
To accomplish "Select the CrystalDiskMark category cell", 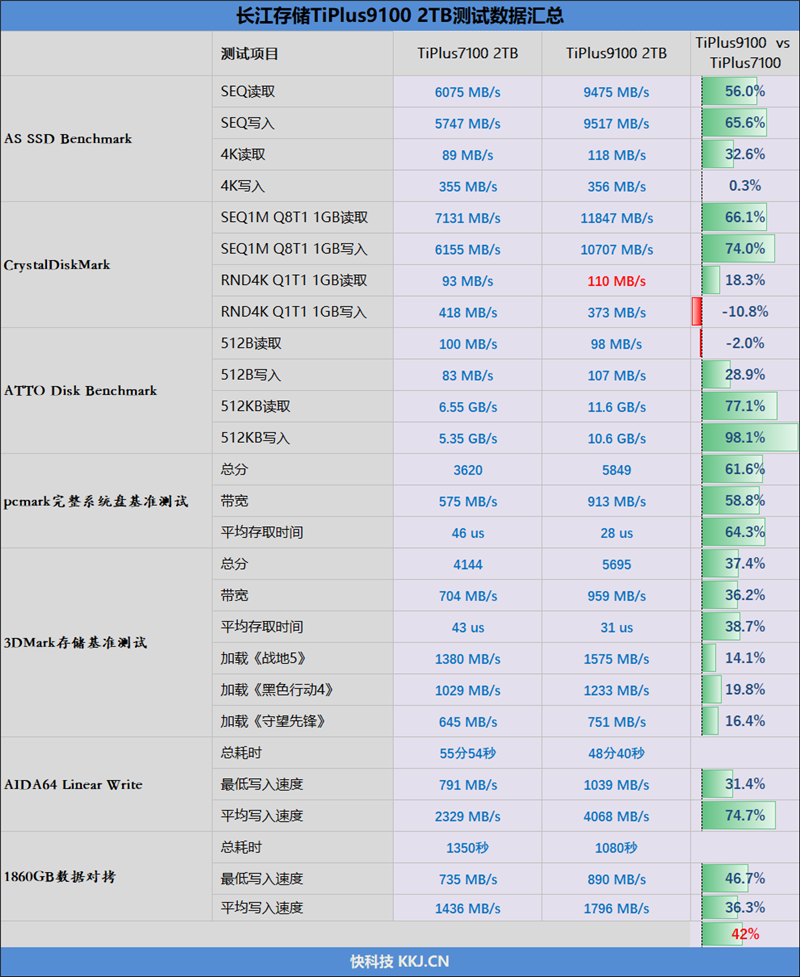I will pyautogui.click(x=57, y=265).
